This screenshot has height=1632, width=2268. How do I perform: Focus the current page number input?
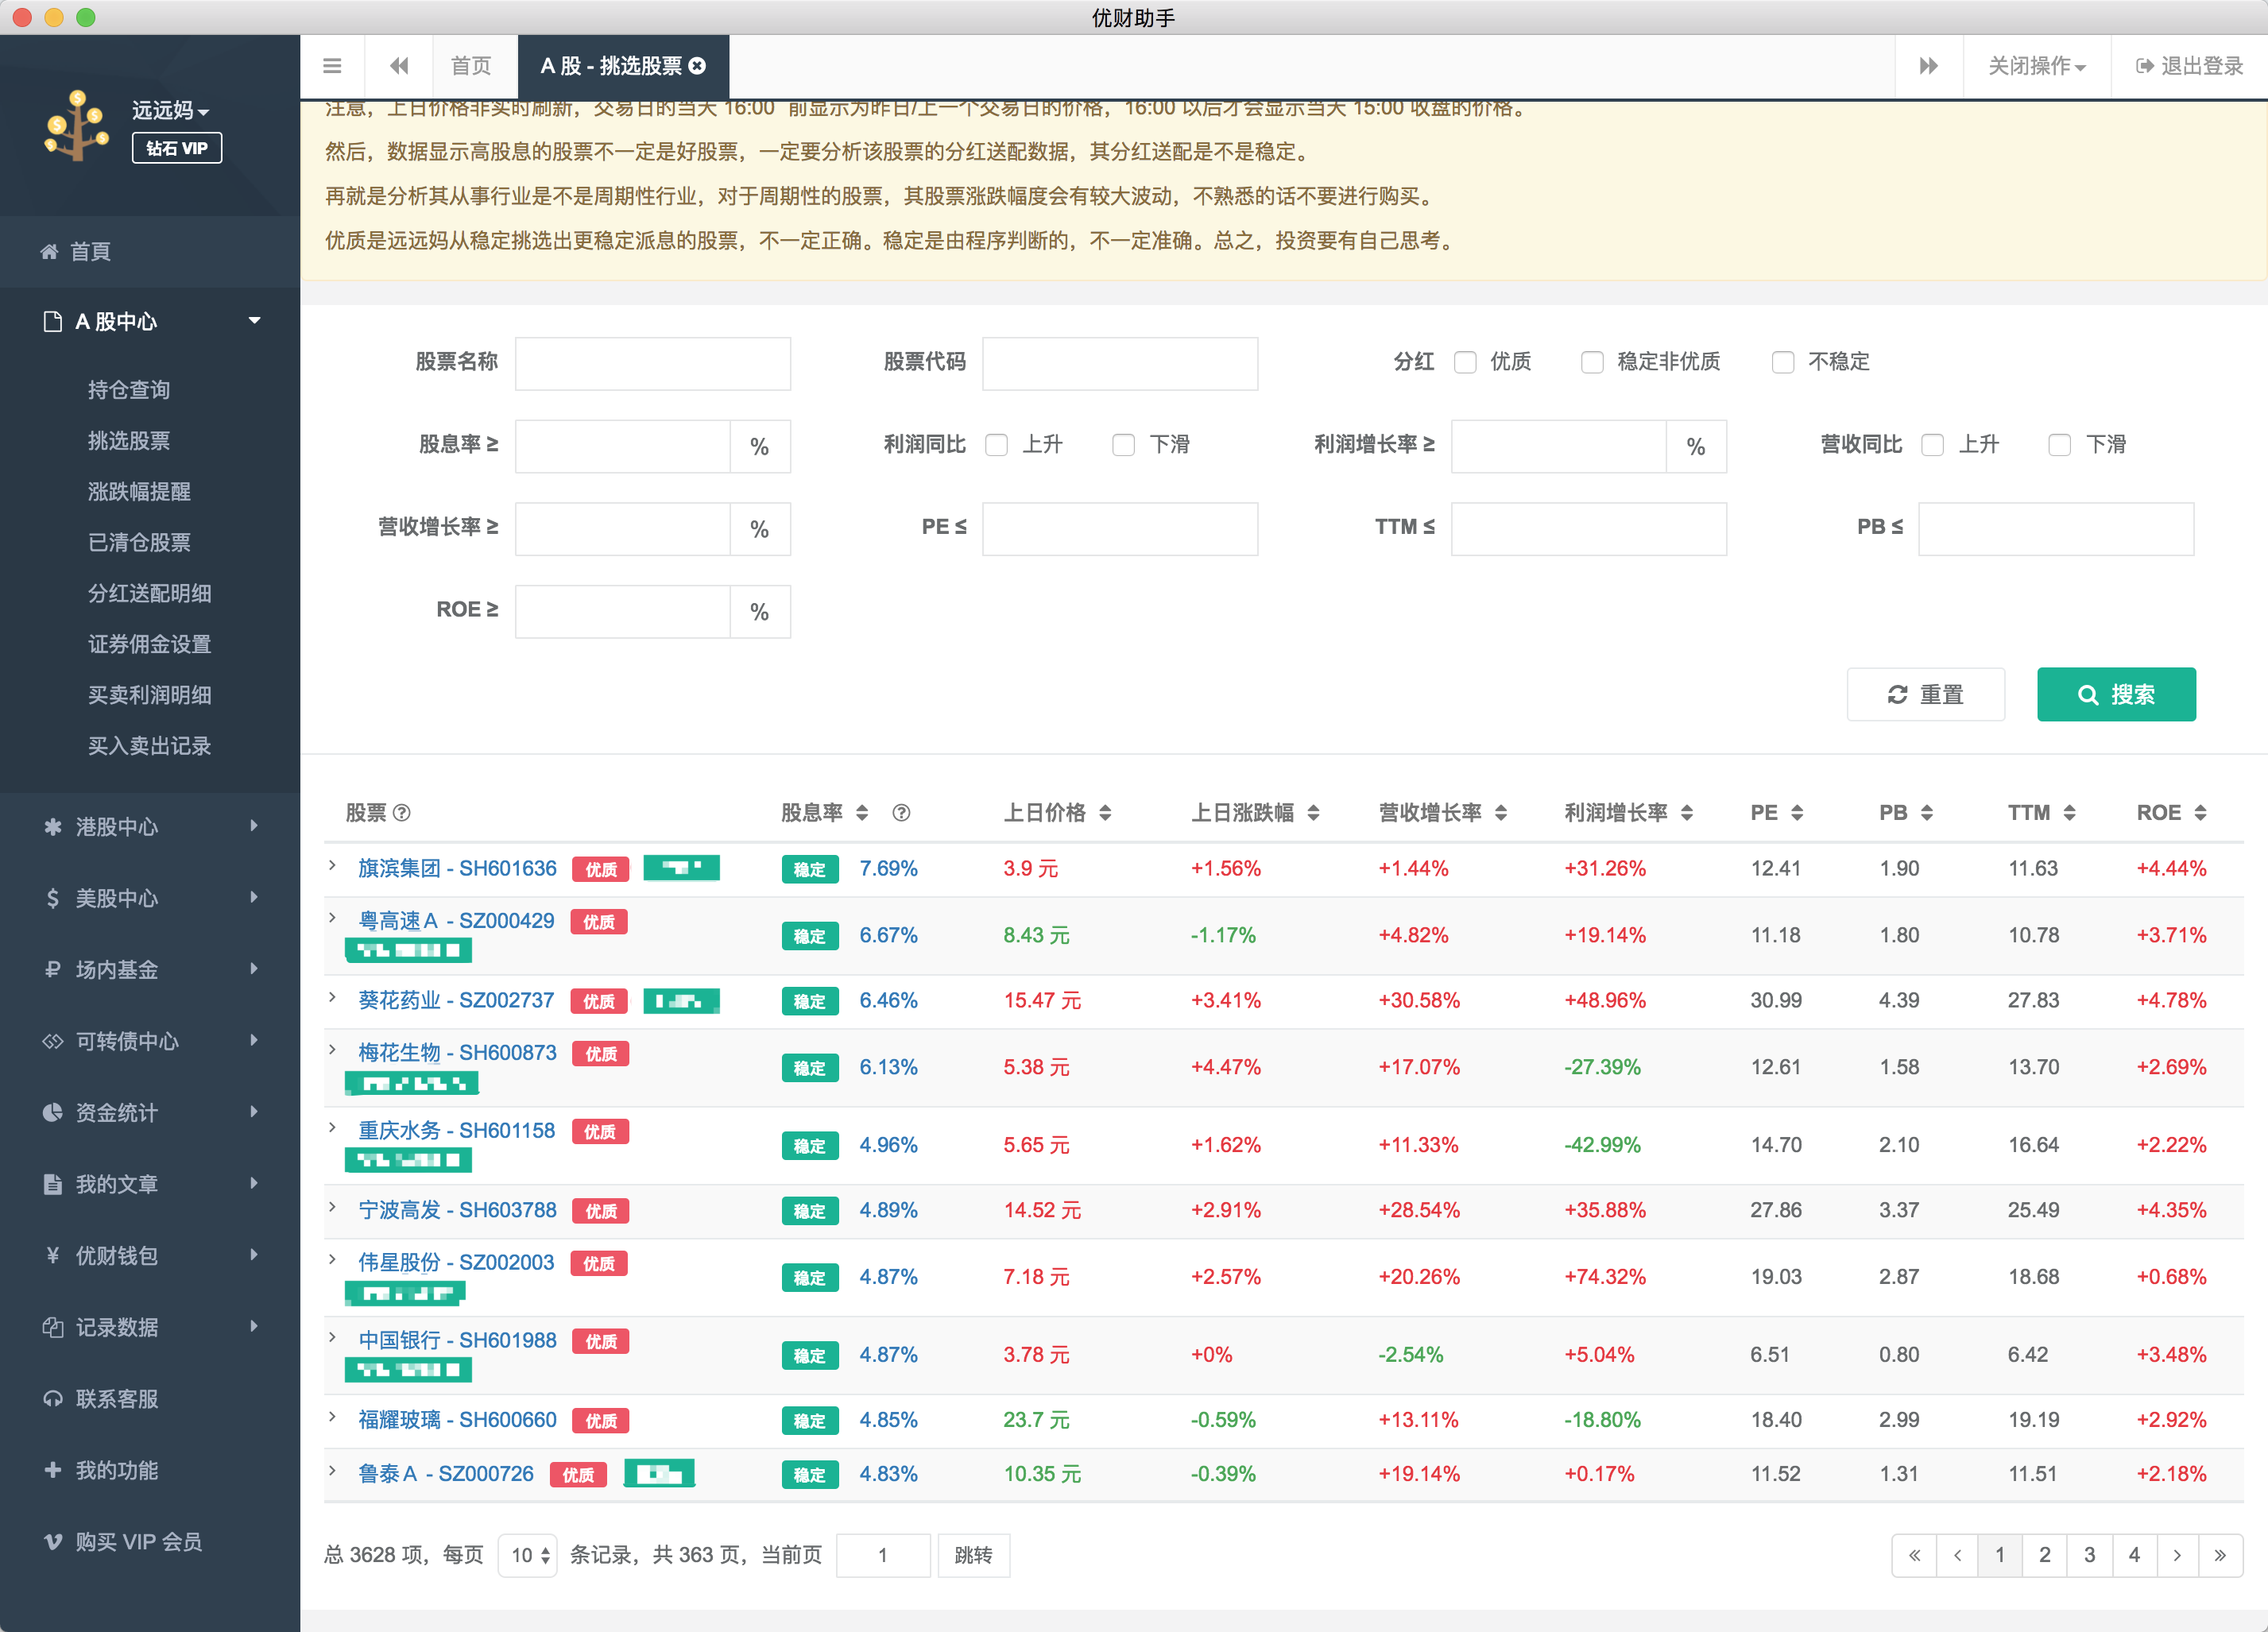883,1555
